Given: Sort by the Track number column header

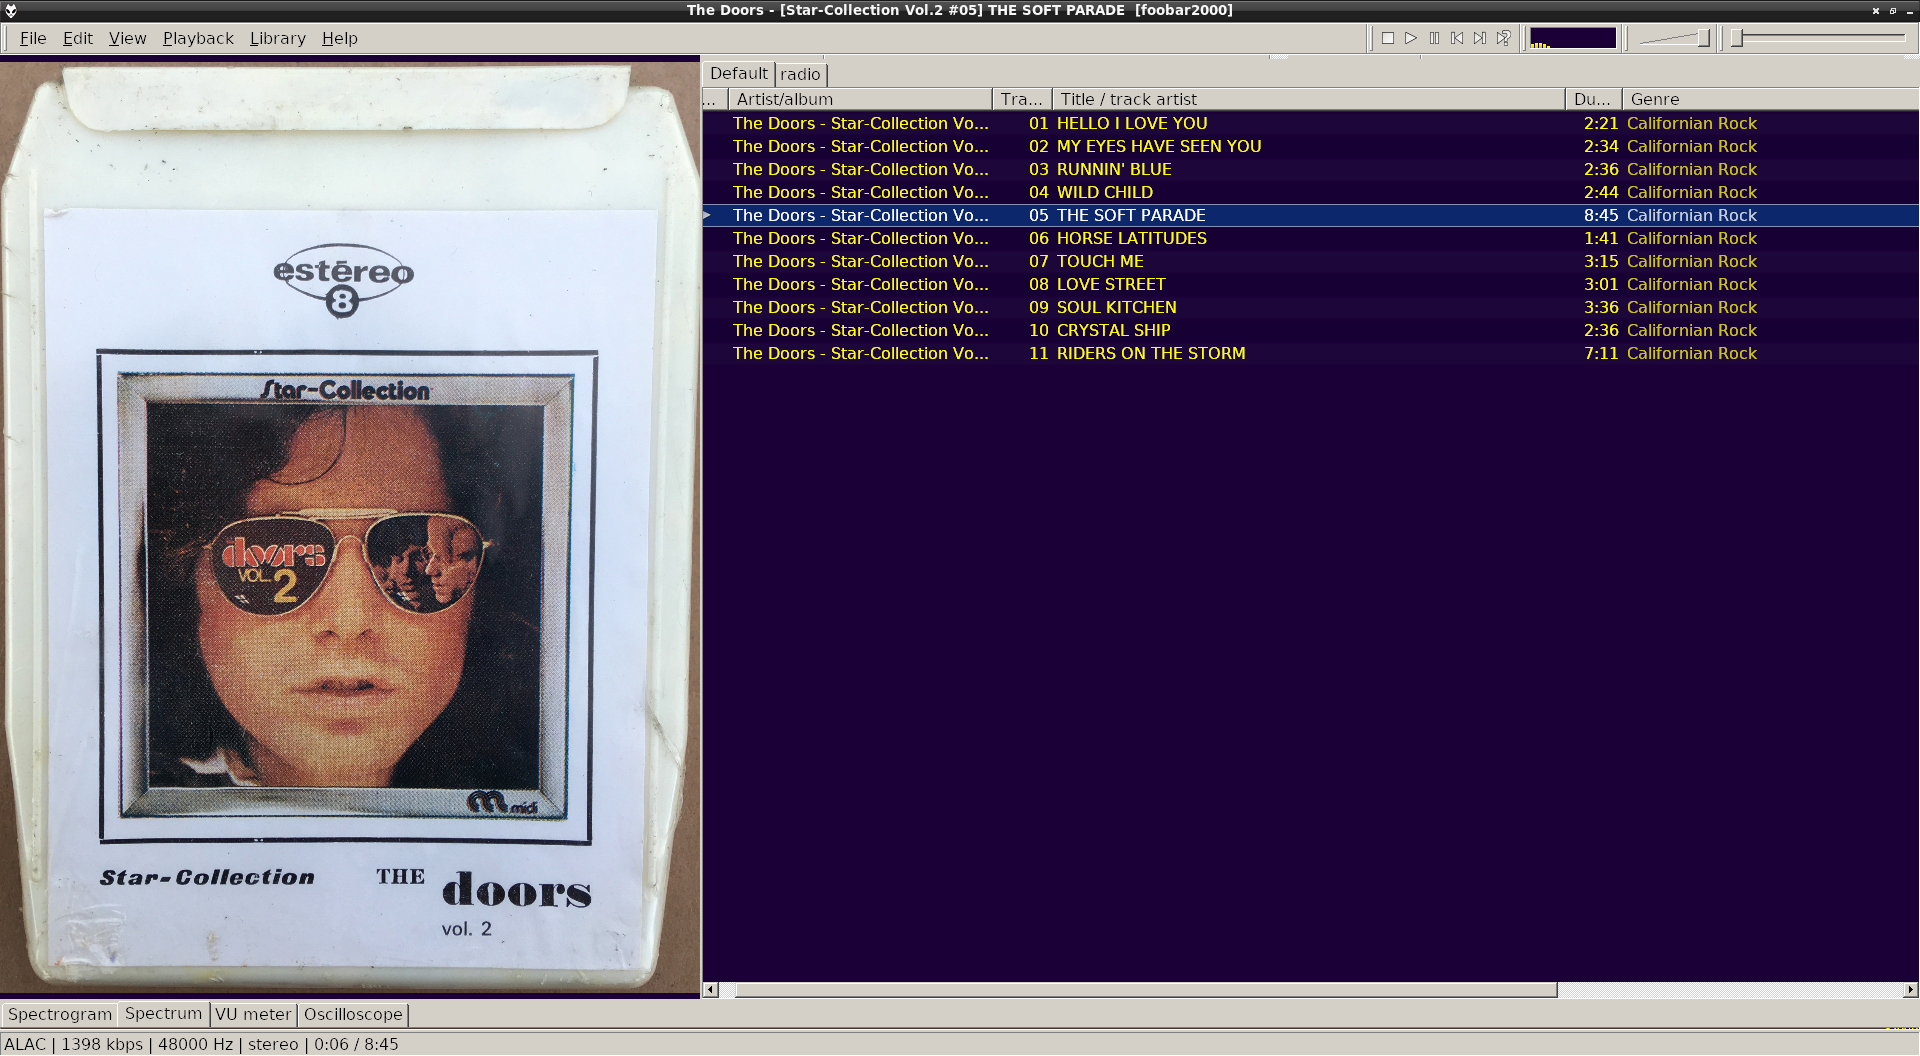Looking at the screenshot, I should [1022, 99].
